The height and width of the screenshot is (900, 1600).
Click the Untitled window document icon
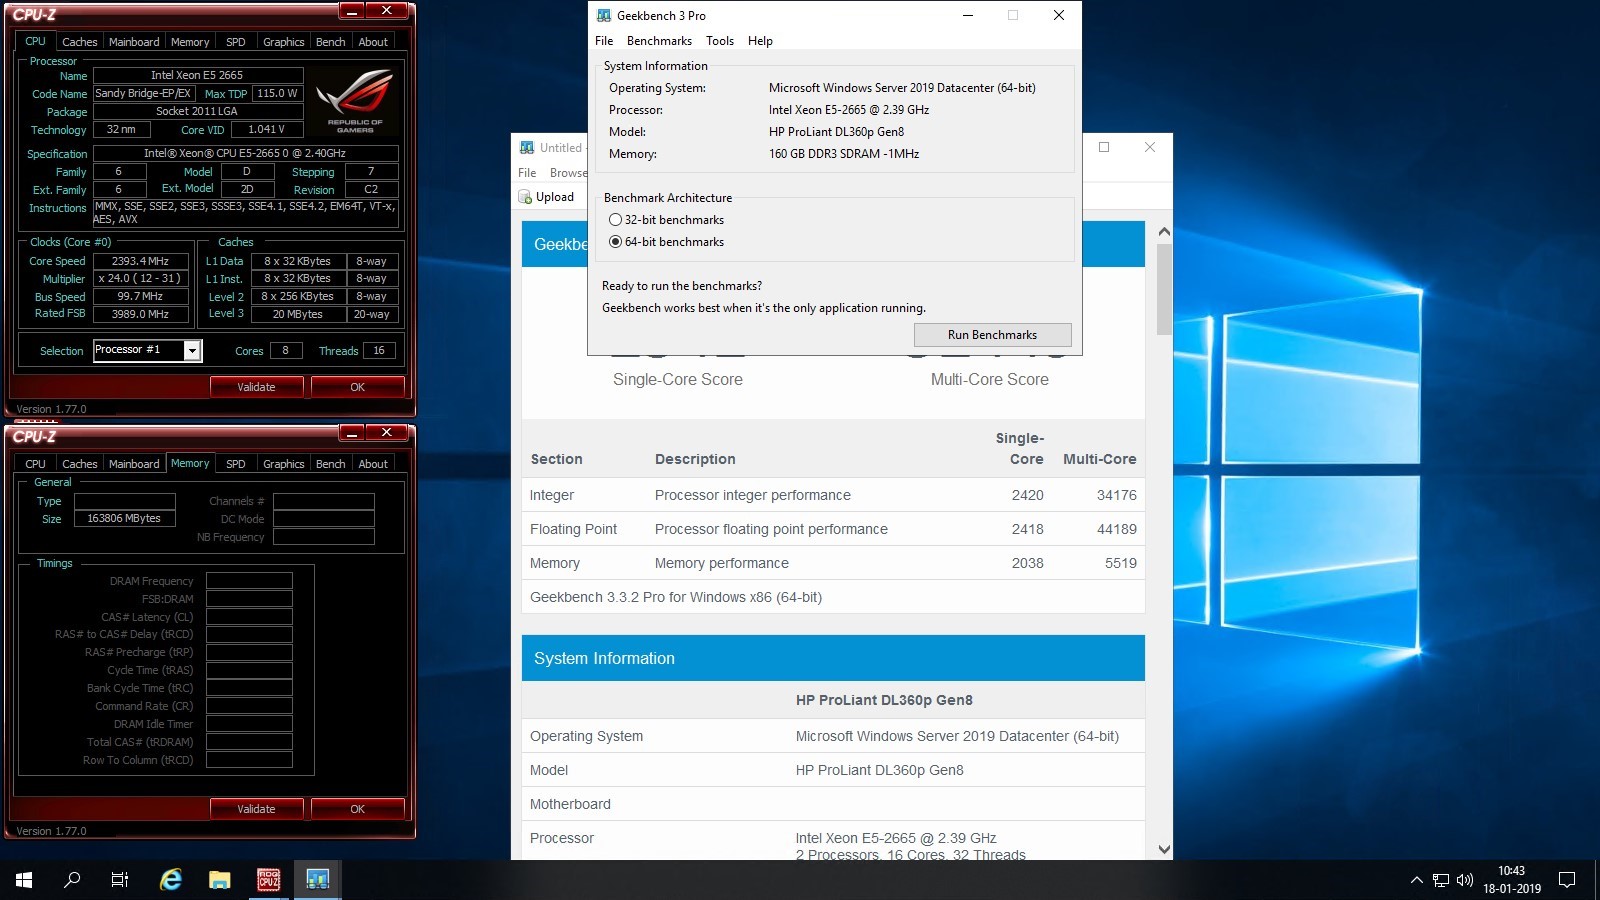527,147
